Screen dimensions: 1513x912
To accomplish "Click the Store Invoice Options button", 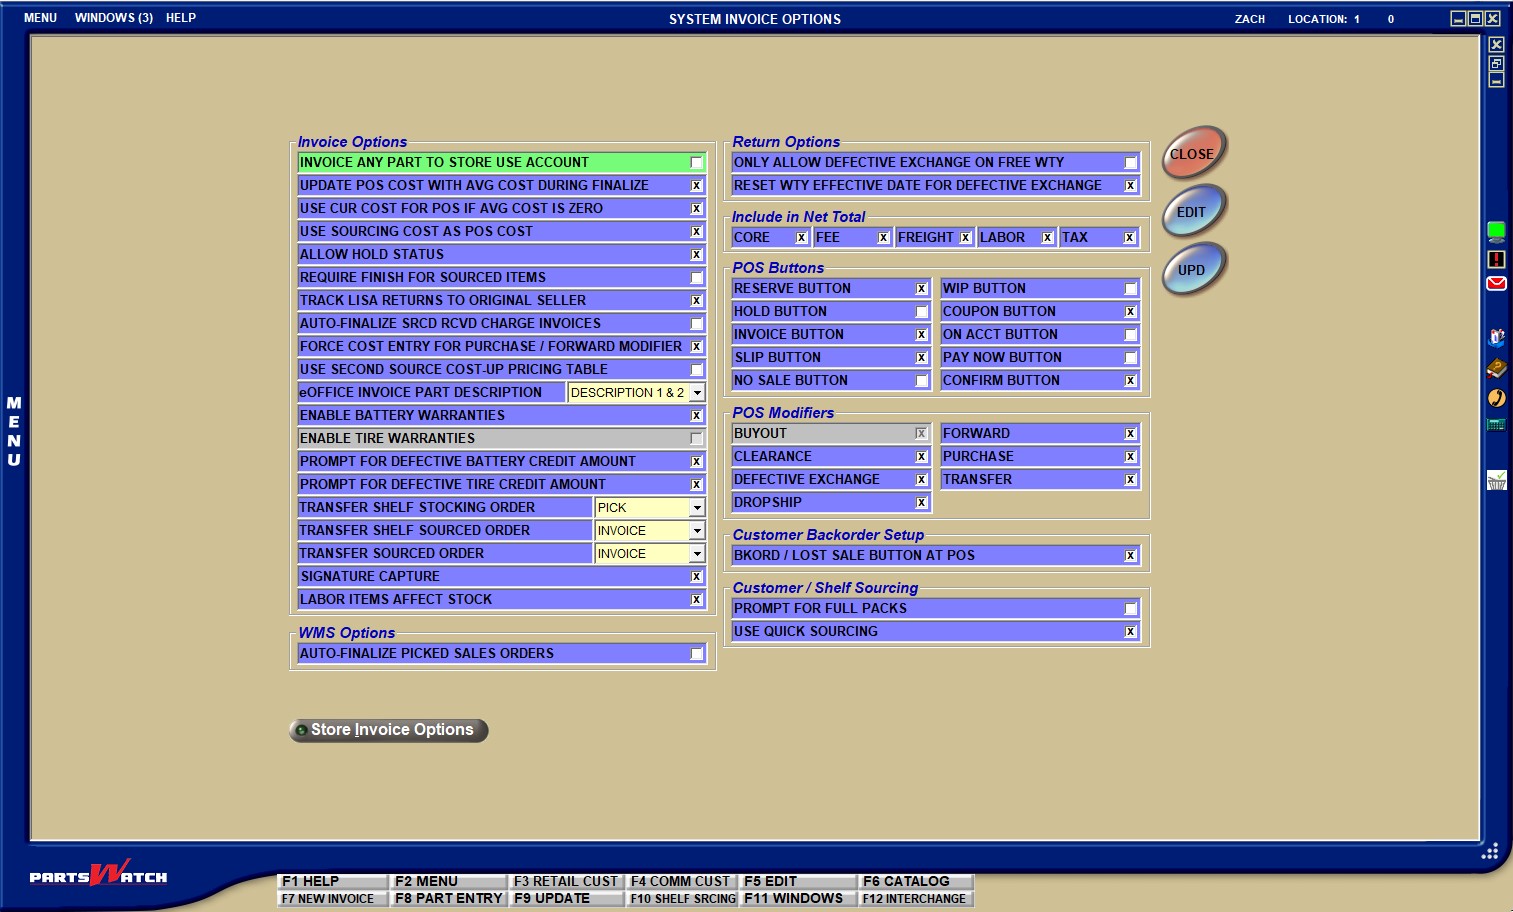I will [x=389, y=730].
